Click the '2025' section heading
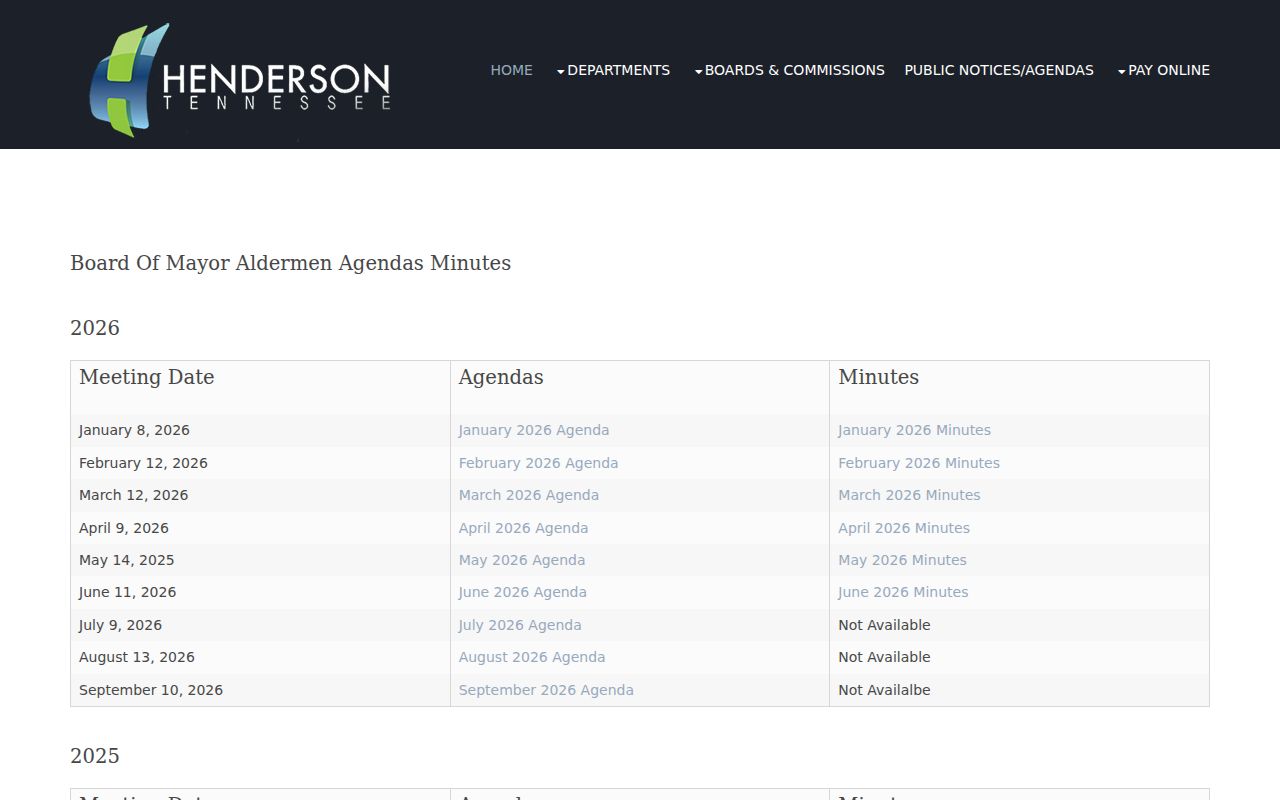 (95, 756)
